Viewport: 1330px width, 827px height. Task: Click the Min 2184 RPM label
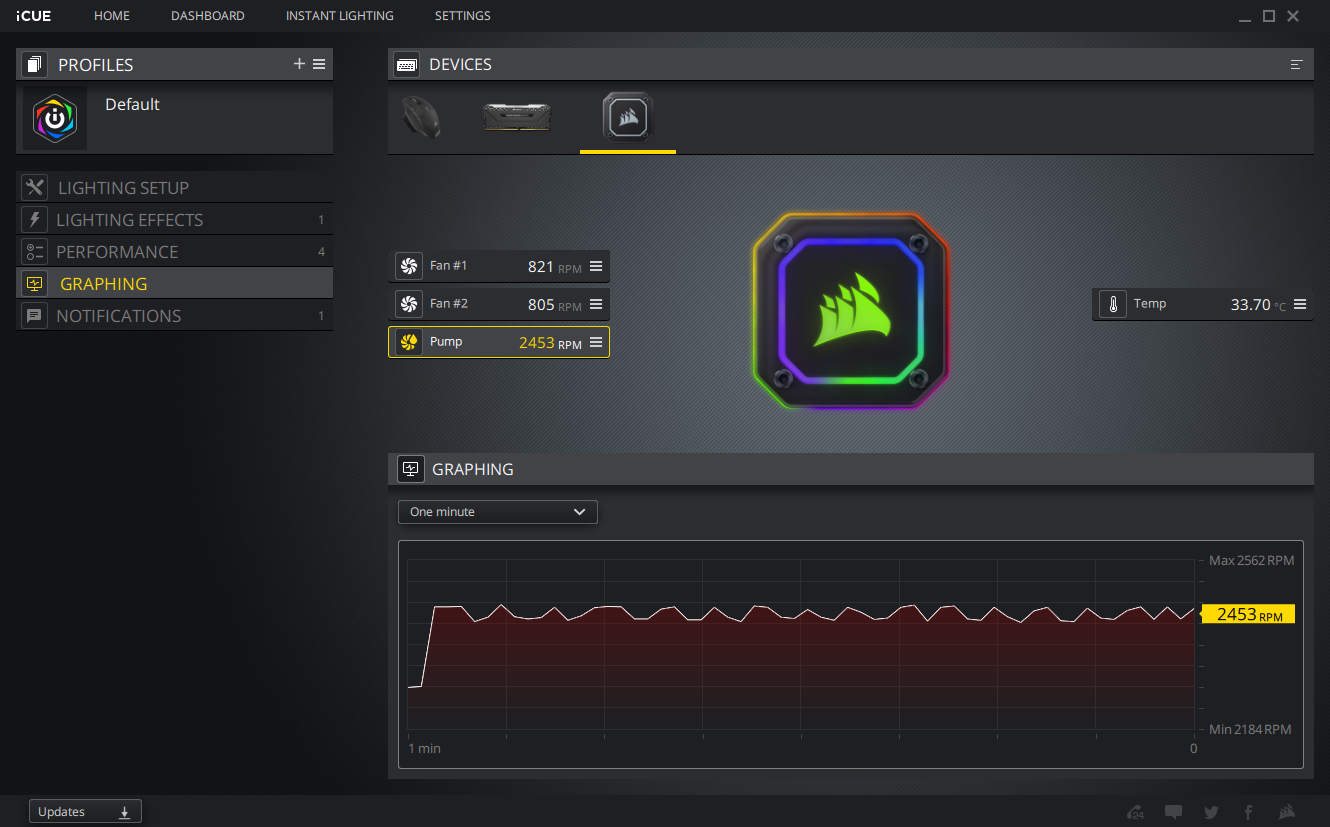point(1252,729)
